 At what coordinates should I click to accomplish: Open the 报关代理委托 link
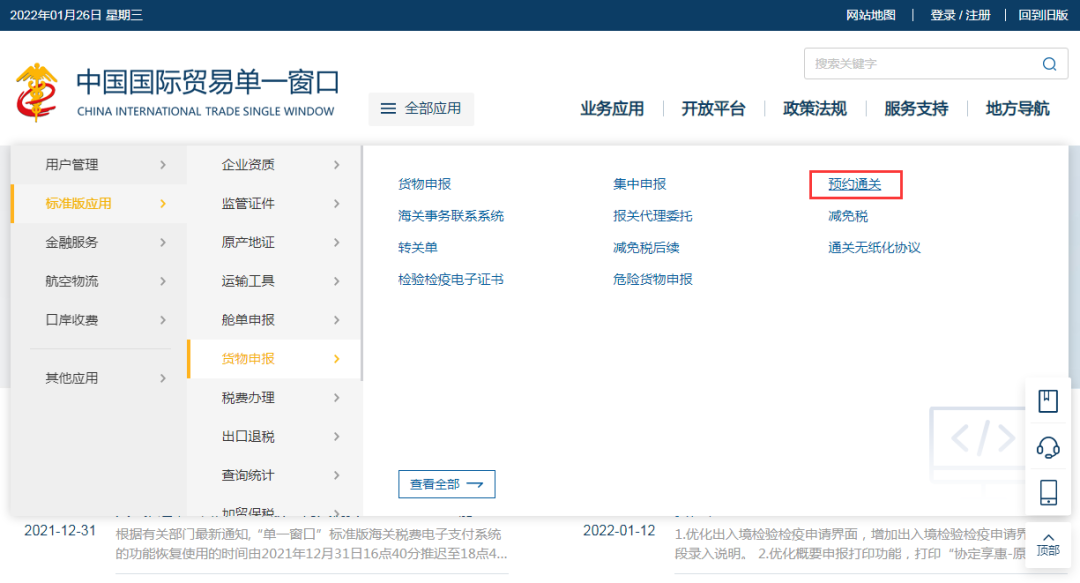(x=652, y=216)
